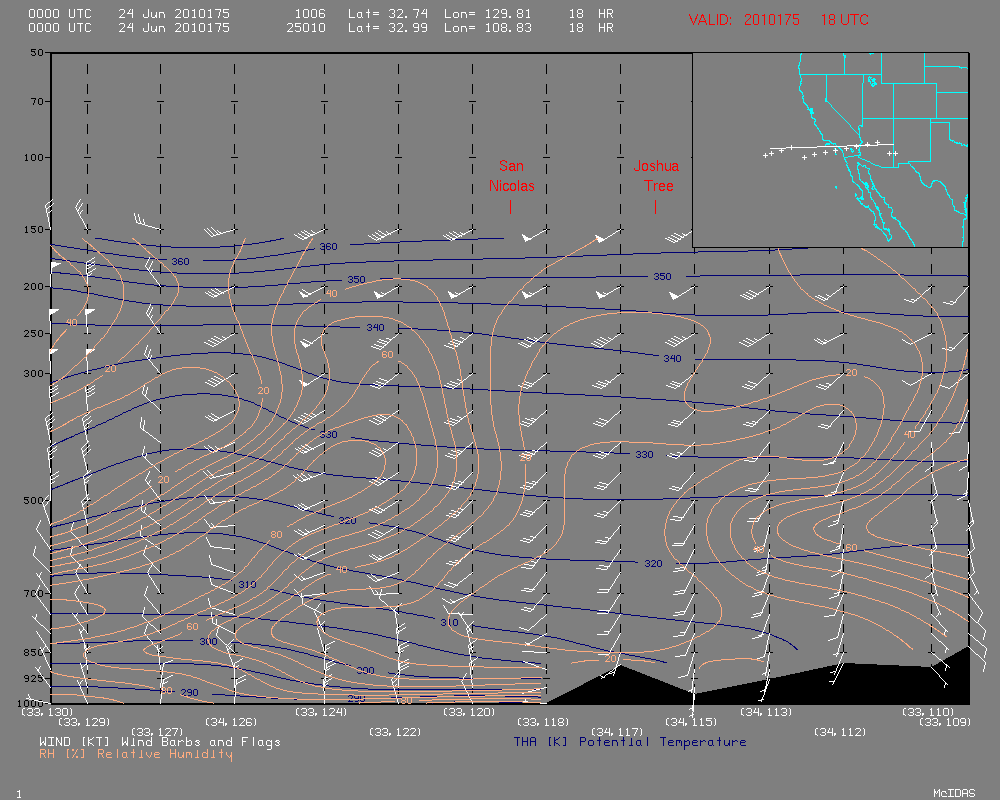Click the 100 pressure axis label

[34, 157]
